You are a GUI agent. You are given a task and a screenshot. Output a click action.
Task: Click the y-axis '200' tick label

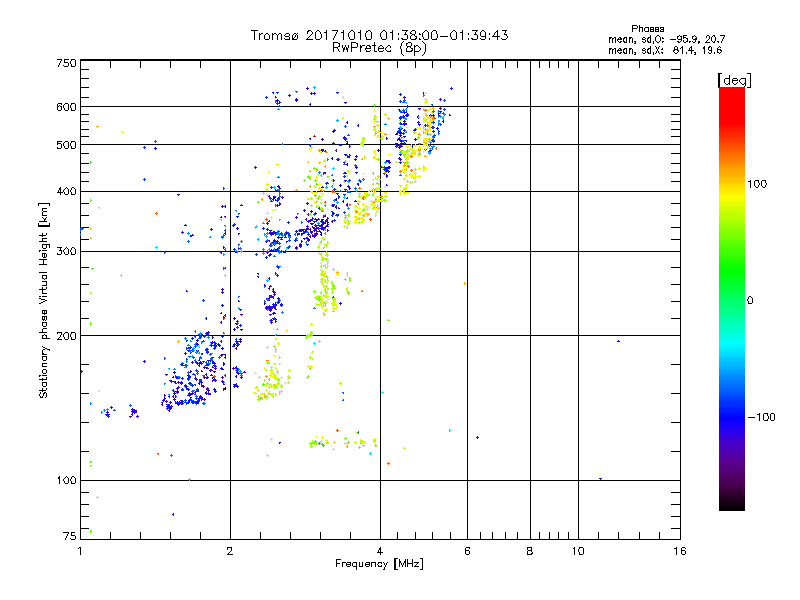[x=66, y=336]
